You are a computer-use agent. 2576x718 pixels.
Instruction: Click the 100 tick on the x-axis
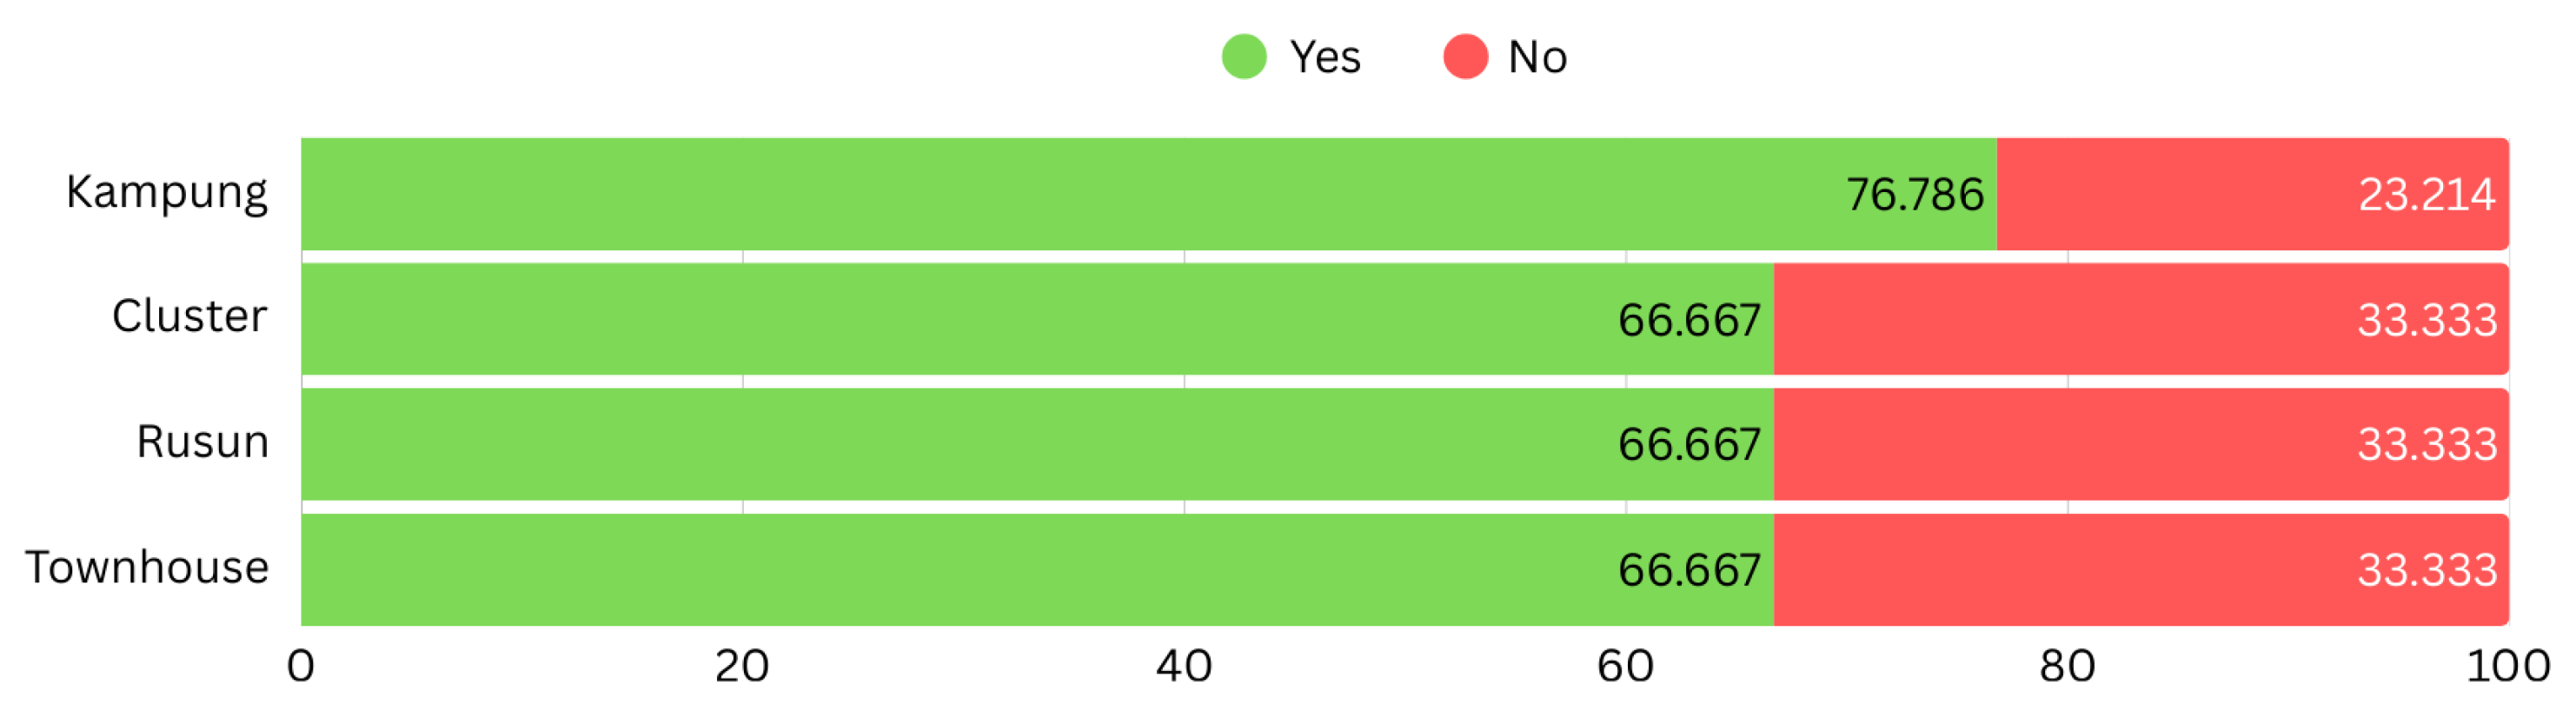click(x=2508, y=666)
